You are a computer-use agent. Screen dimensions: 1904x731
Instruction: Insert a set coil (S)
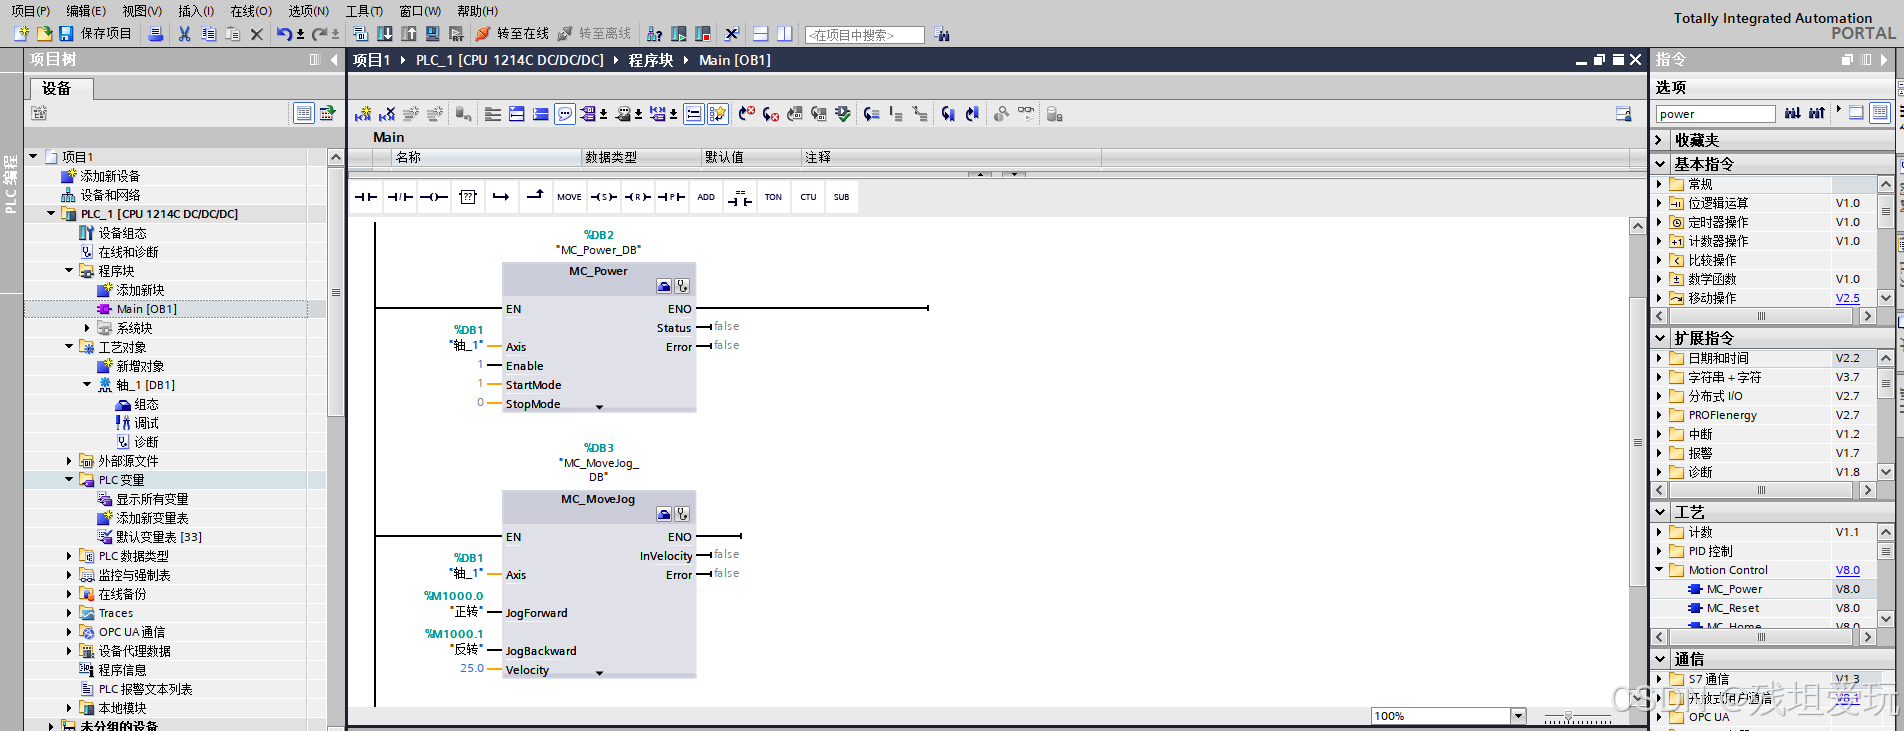pyautogui.click(x=603, y=197)
